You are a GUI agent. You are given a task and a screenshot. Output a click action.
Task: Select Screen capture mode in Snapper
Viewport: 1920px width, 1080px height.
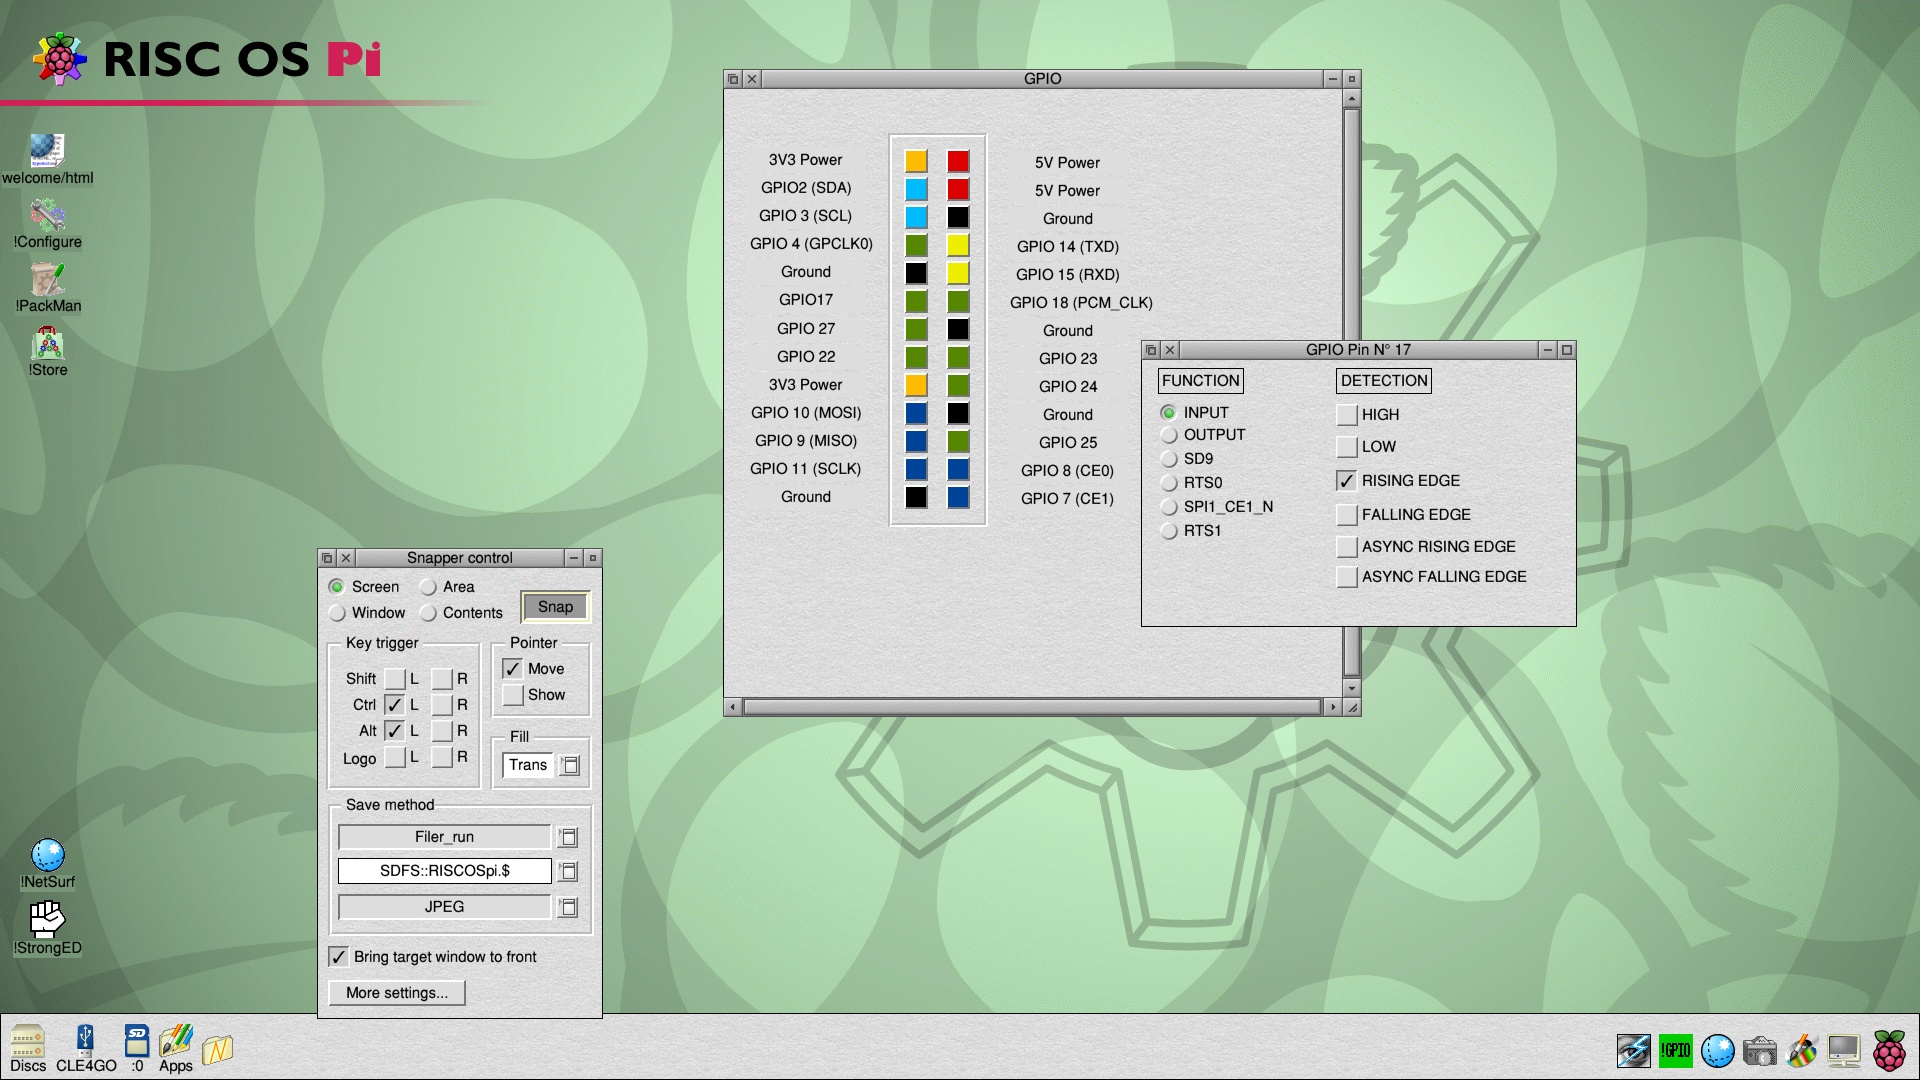(337, 587)
